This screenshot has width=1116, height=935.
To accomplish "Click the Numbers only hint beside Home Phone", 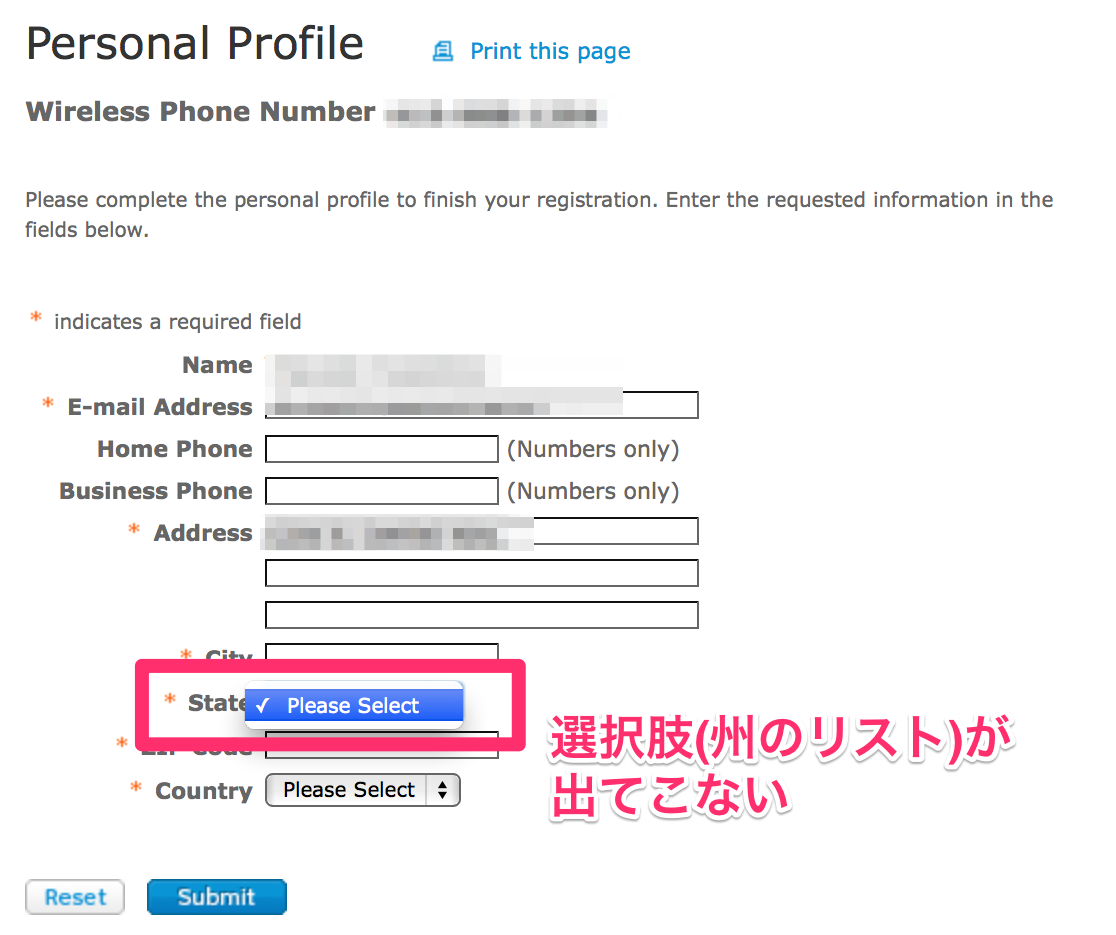I will coord(593,449).
